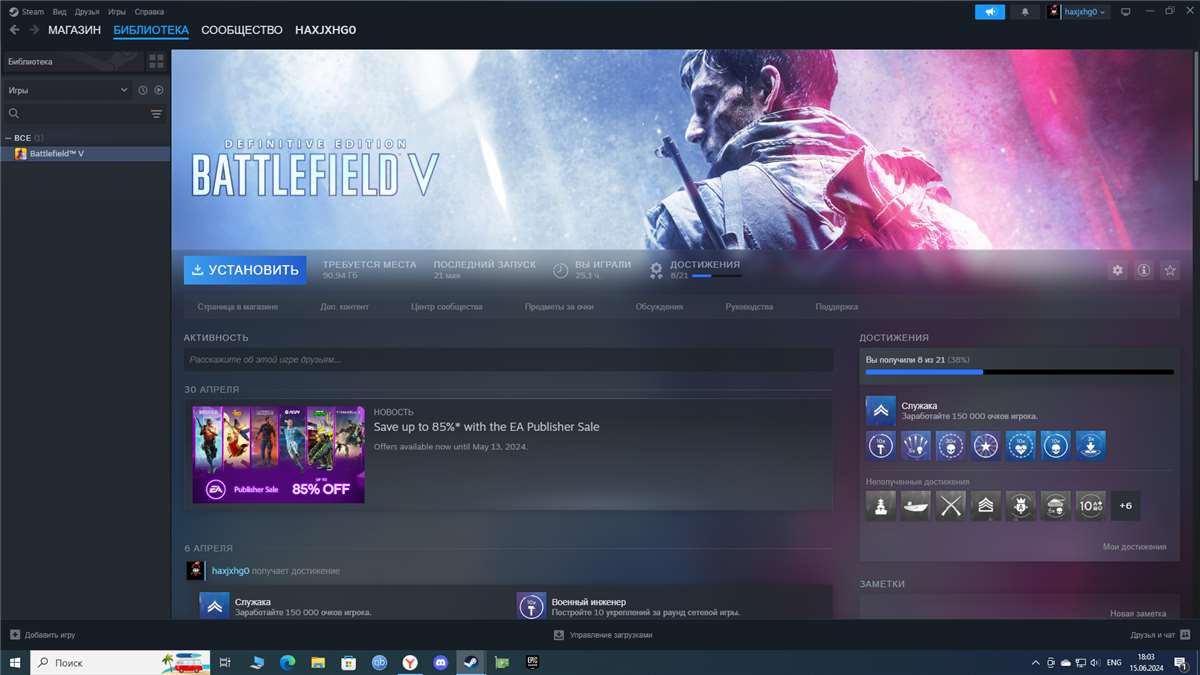Collapse the ВСЕ games group
Screen dimensions: 1200x675
click(x=9, y=138)
